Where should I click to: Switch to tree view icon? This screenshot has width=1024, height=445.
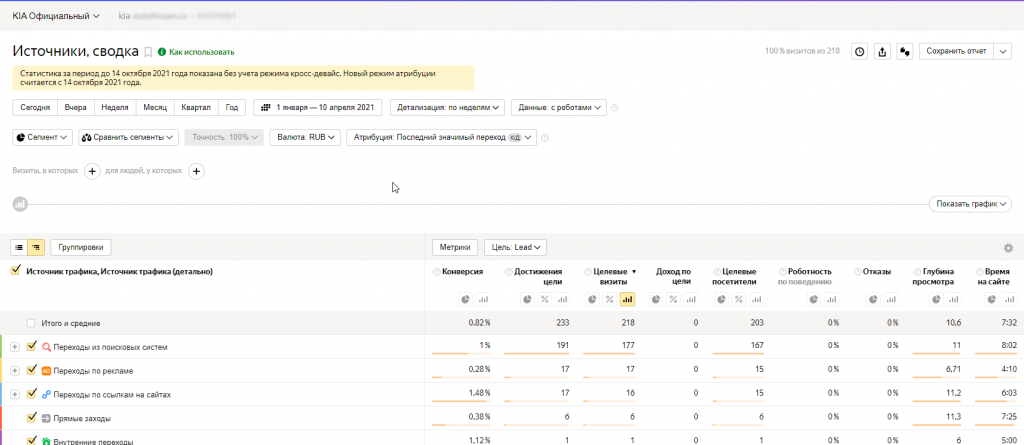[x=37, y=247]
